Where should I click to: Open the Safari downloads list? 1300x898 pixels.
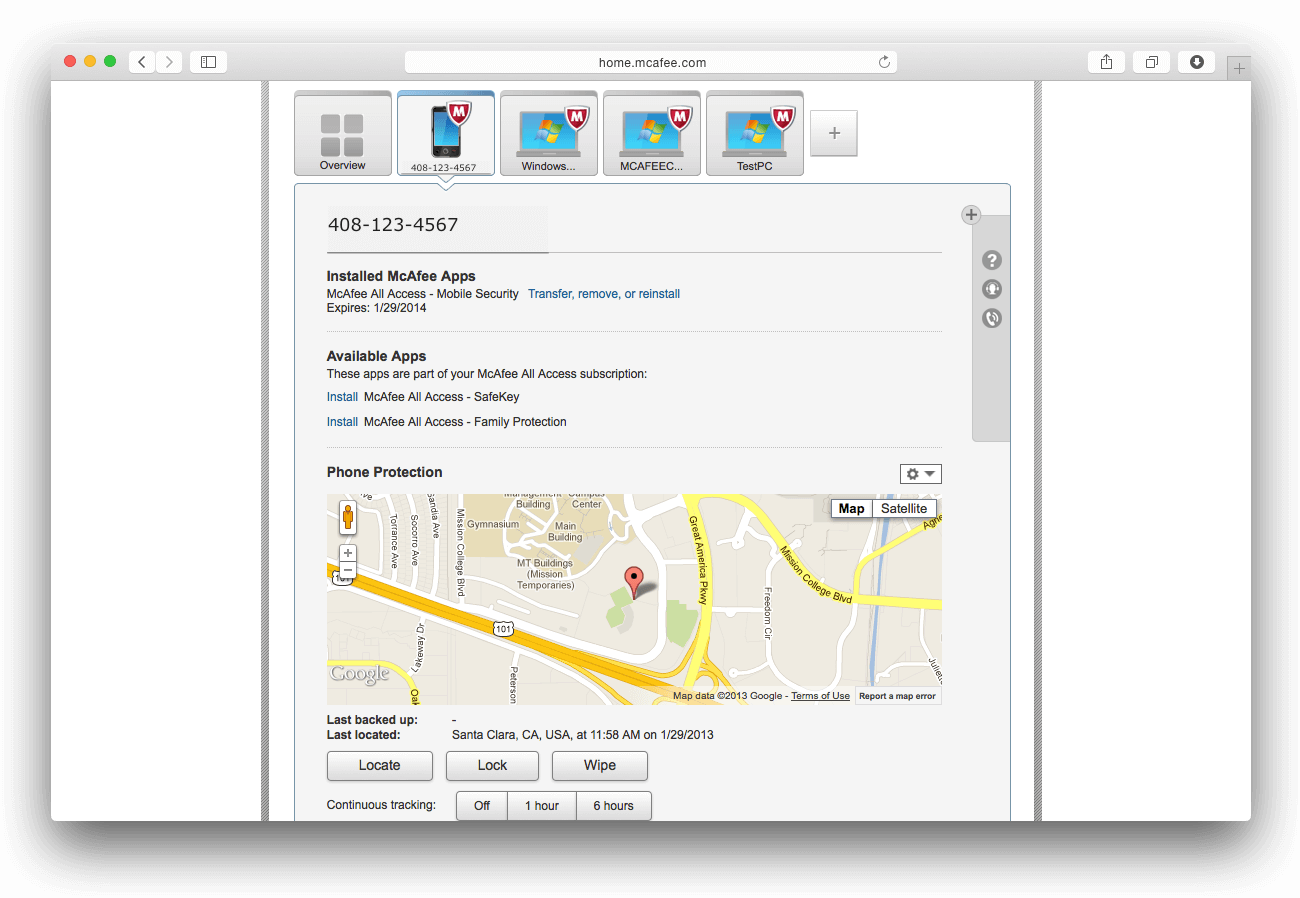click(1197, 62)
